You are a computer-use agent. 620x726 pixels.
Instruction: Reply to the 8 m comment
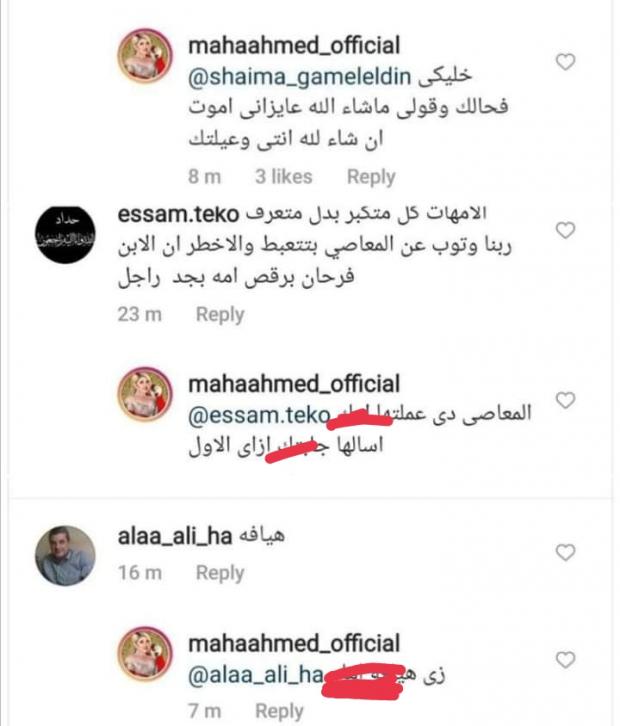371,177
